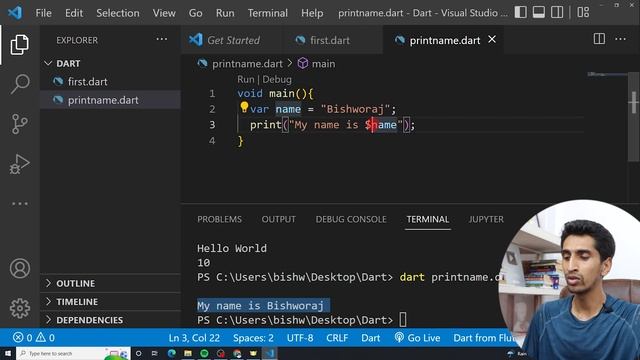Image resolution: width=640 pixels, height=360 pixels.
Task: Switch to the JUPYTER panel tab
Action: coord(486,219)
